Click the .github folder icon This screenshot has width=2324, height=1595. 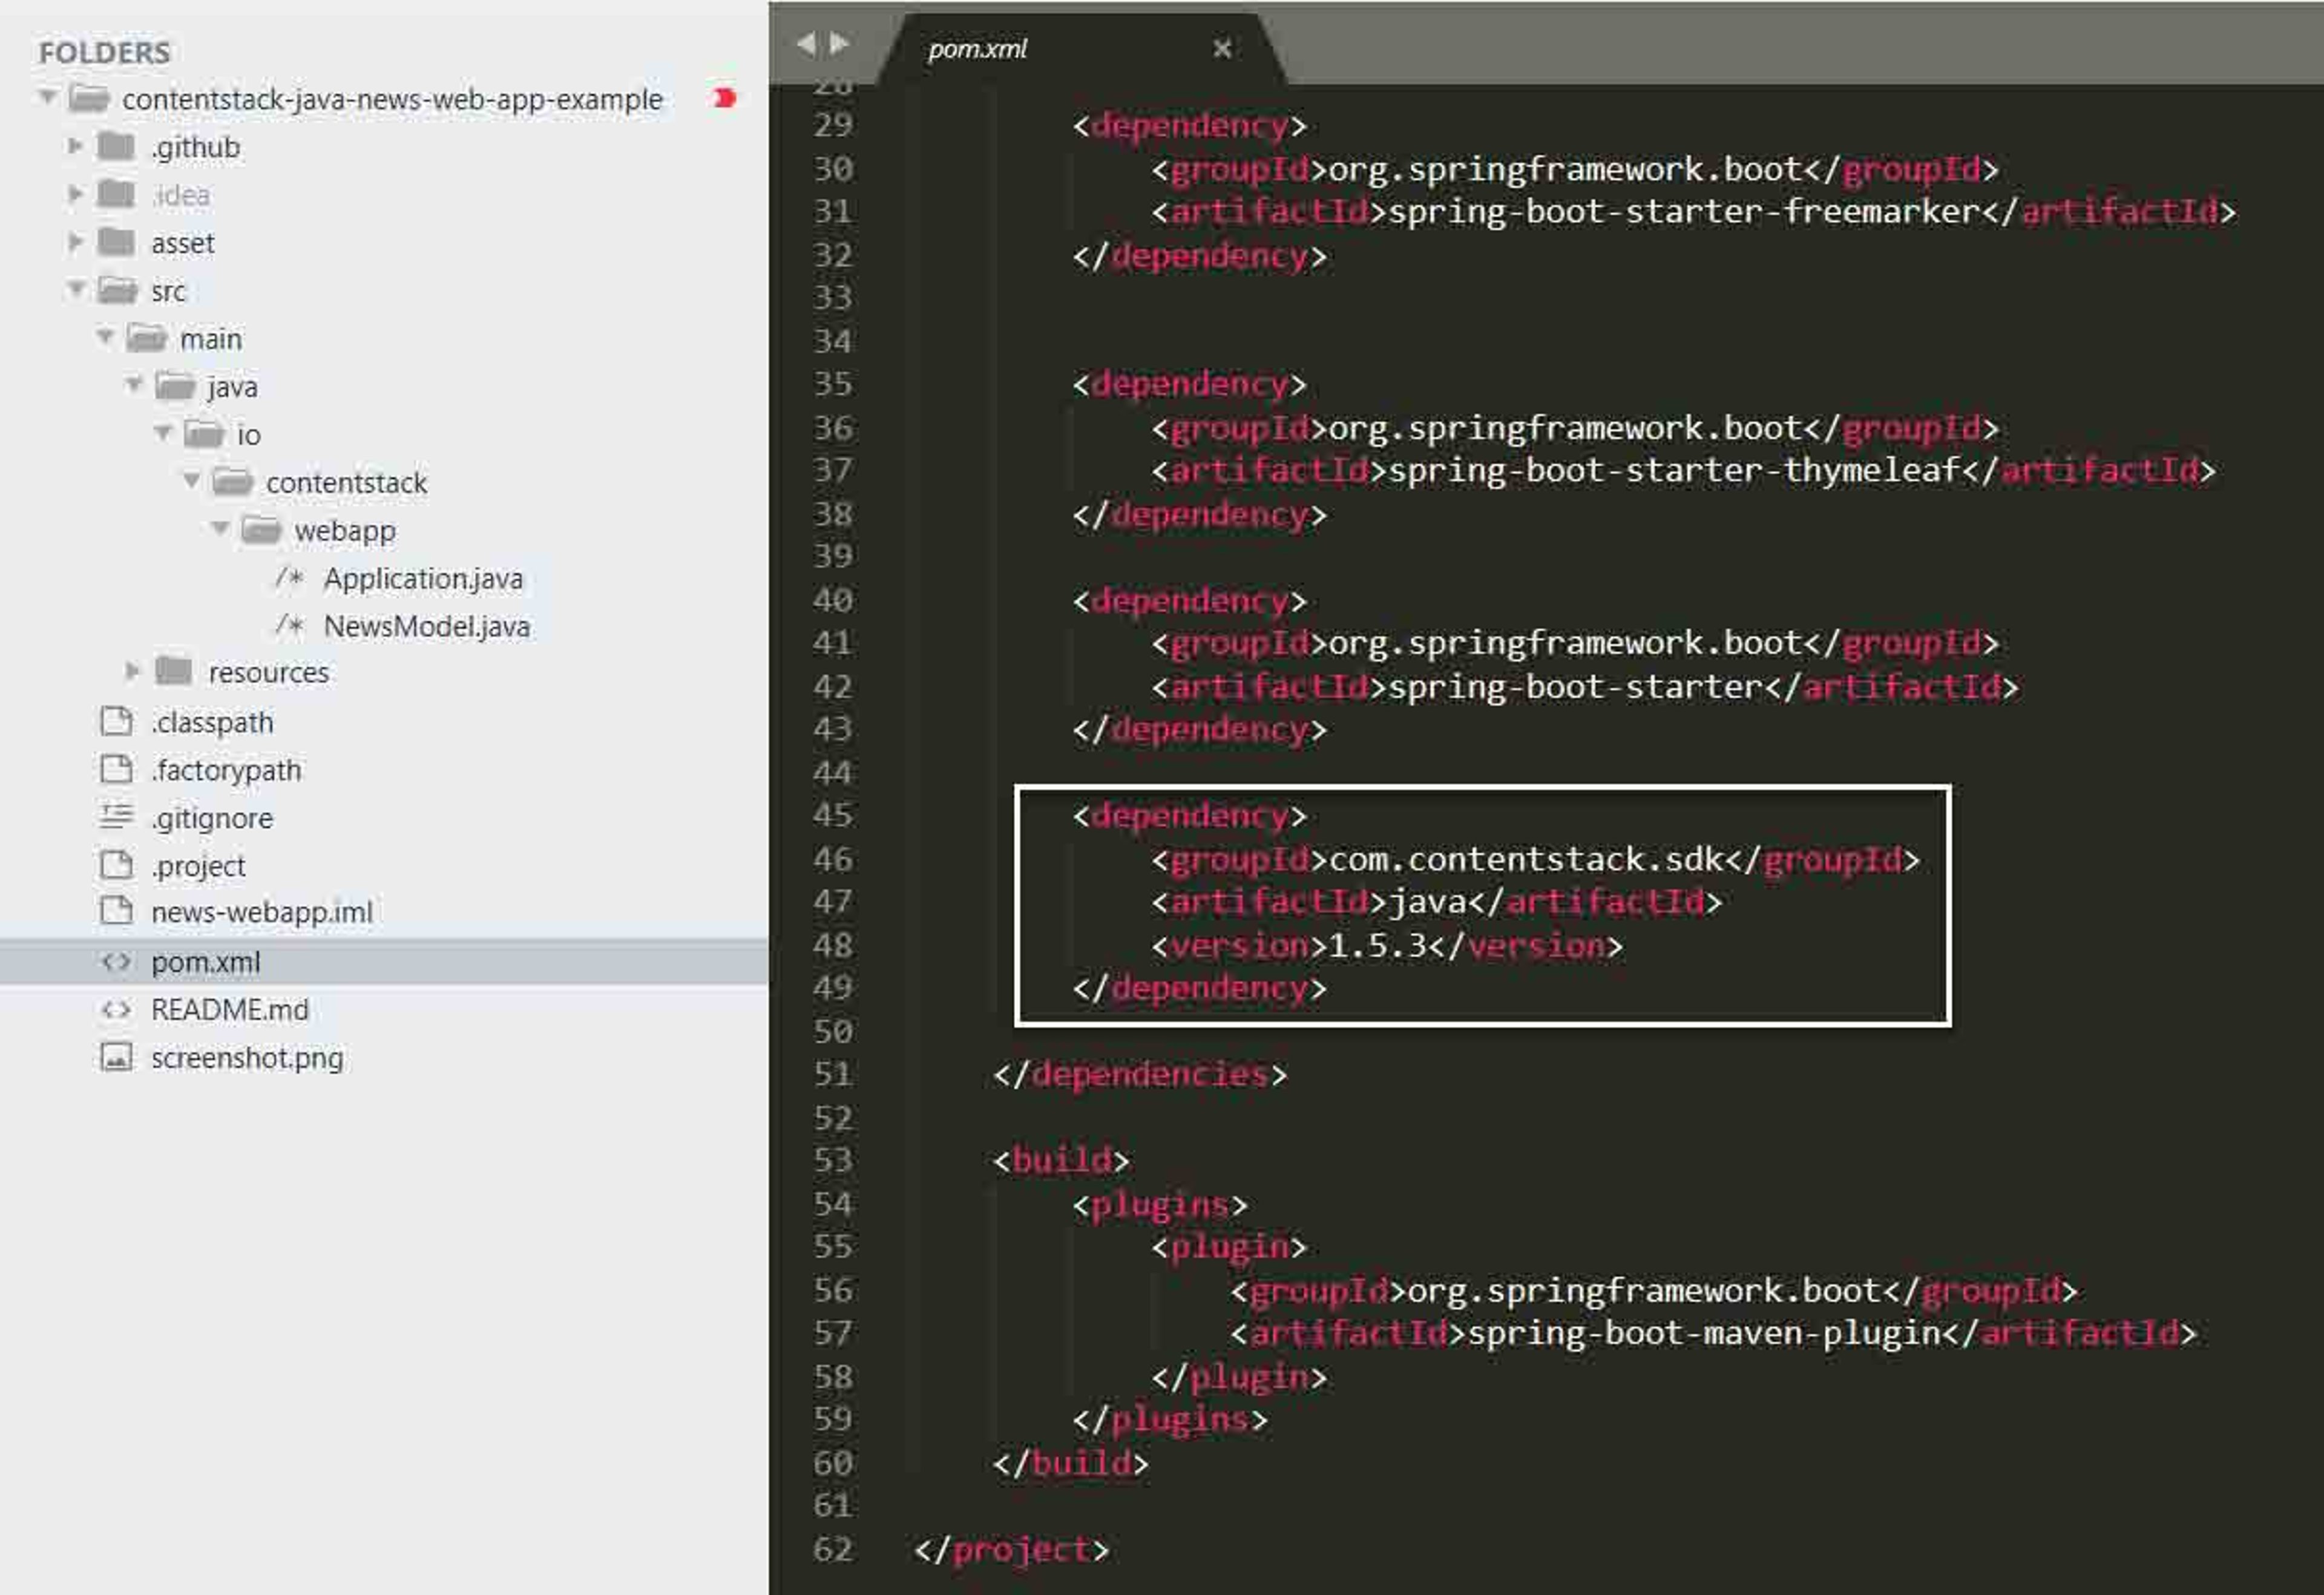click(116, 146)
